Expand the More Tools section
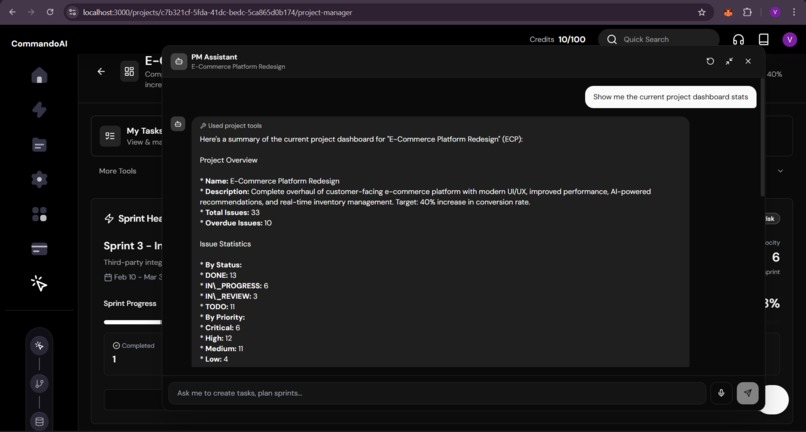806x432 pixels. tap(118, 171)
